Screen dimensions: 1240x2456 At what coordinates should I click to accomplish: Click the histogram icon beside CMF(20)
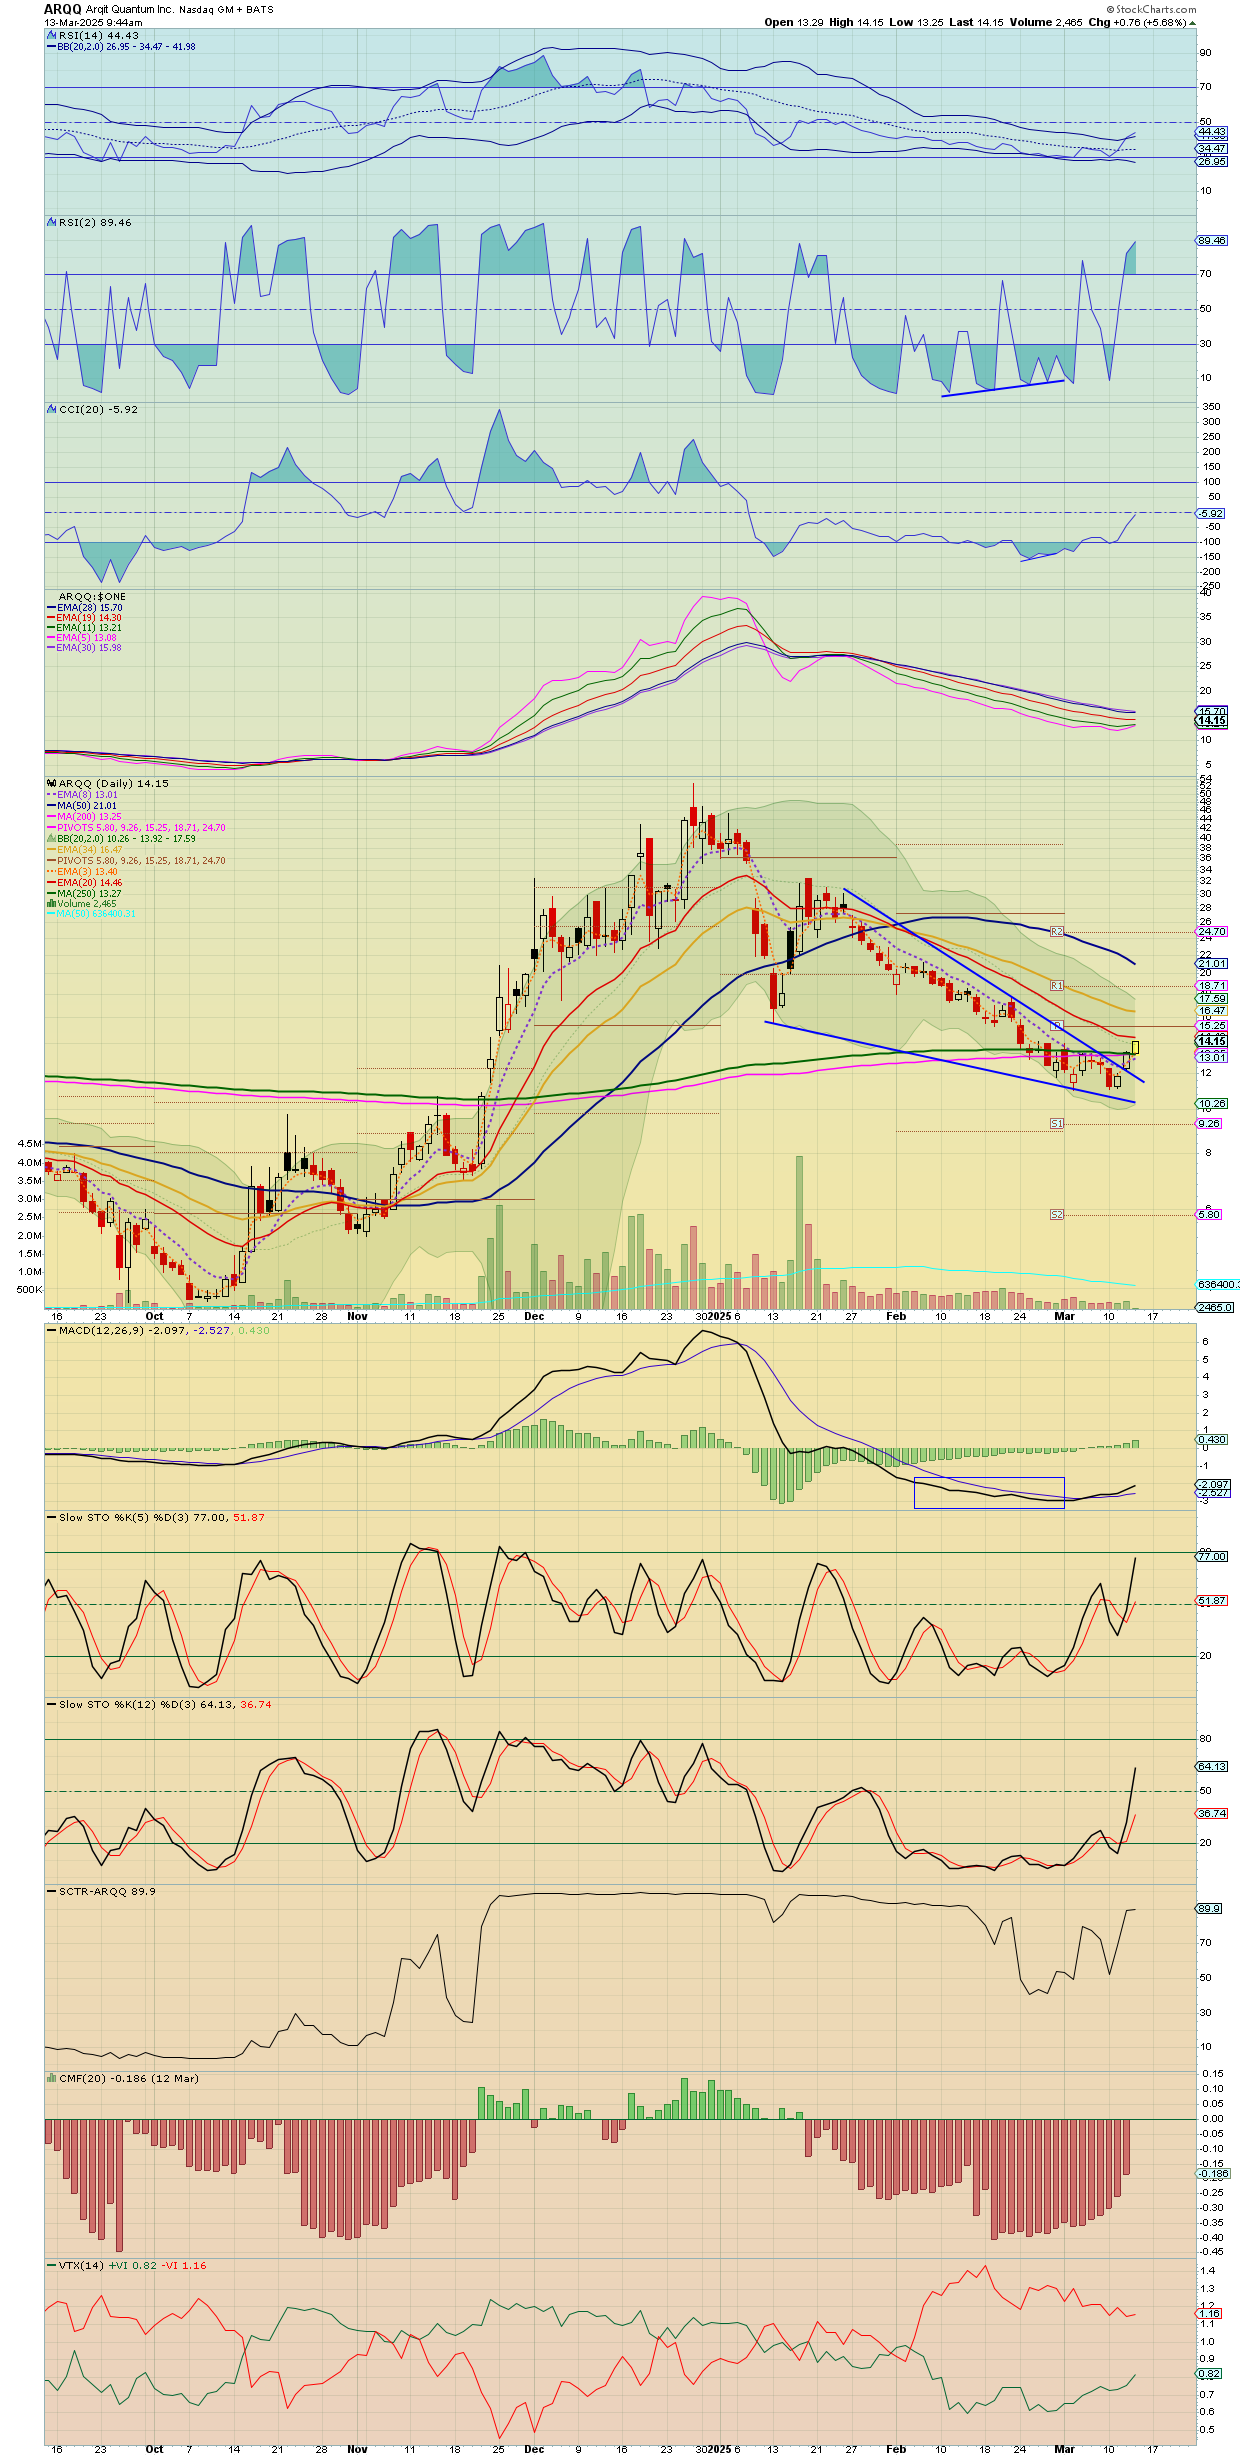tap(51, 2079)
